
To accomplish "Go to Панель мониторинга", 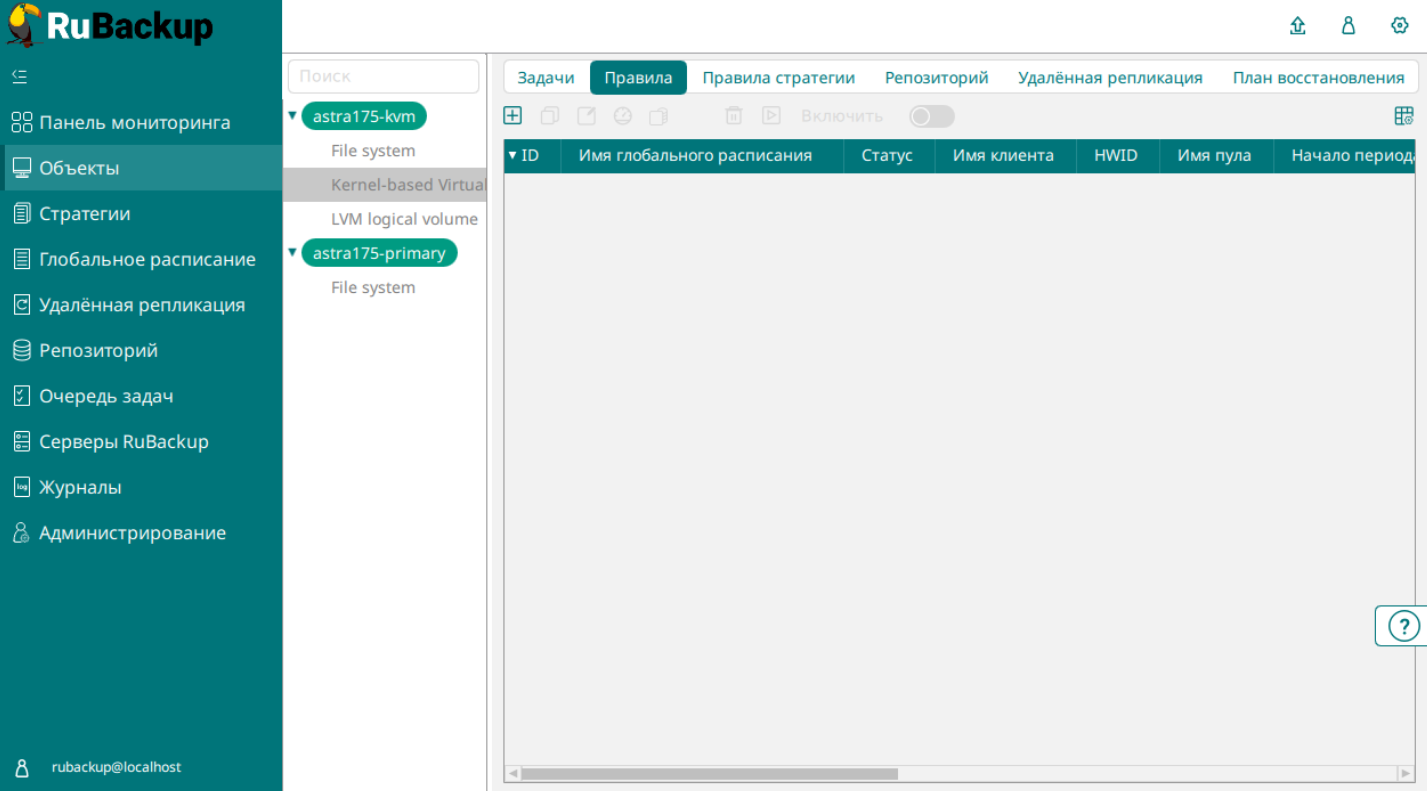I will click(x=134, y=123).
